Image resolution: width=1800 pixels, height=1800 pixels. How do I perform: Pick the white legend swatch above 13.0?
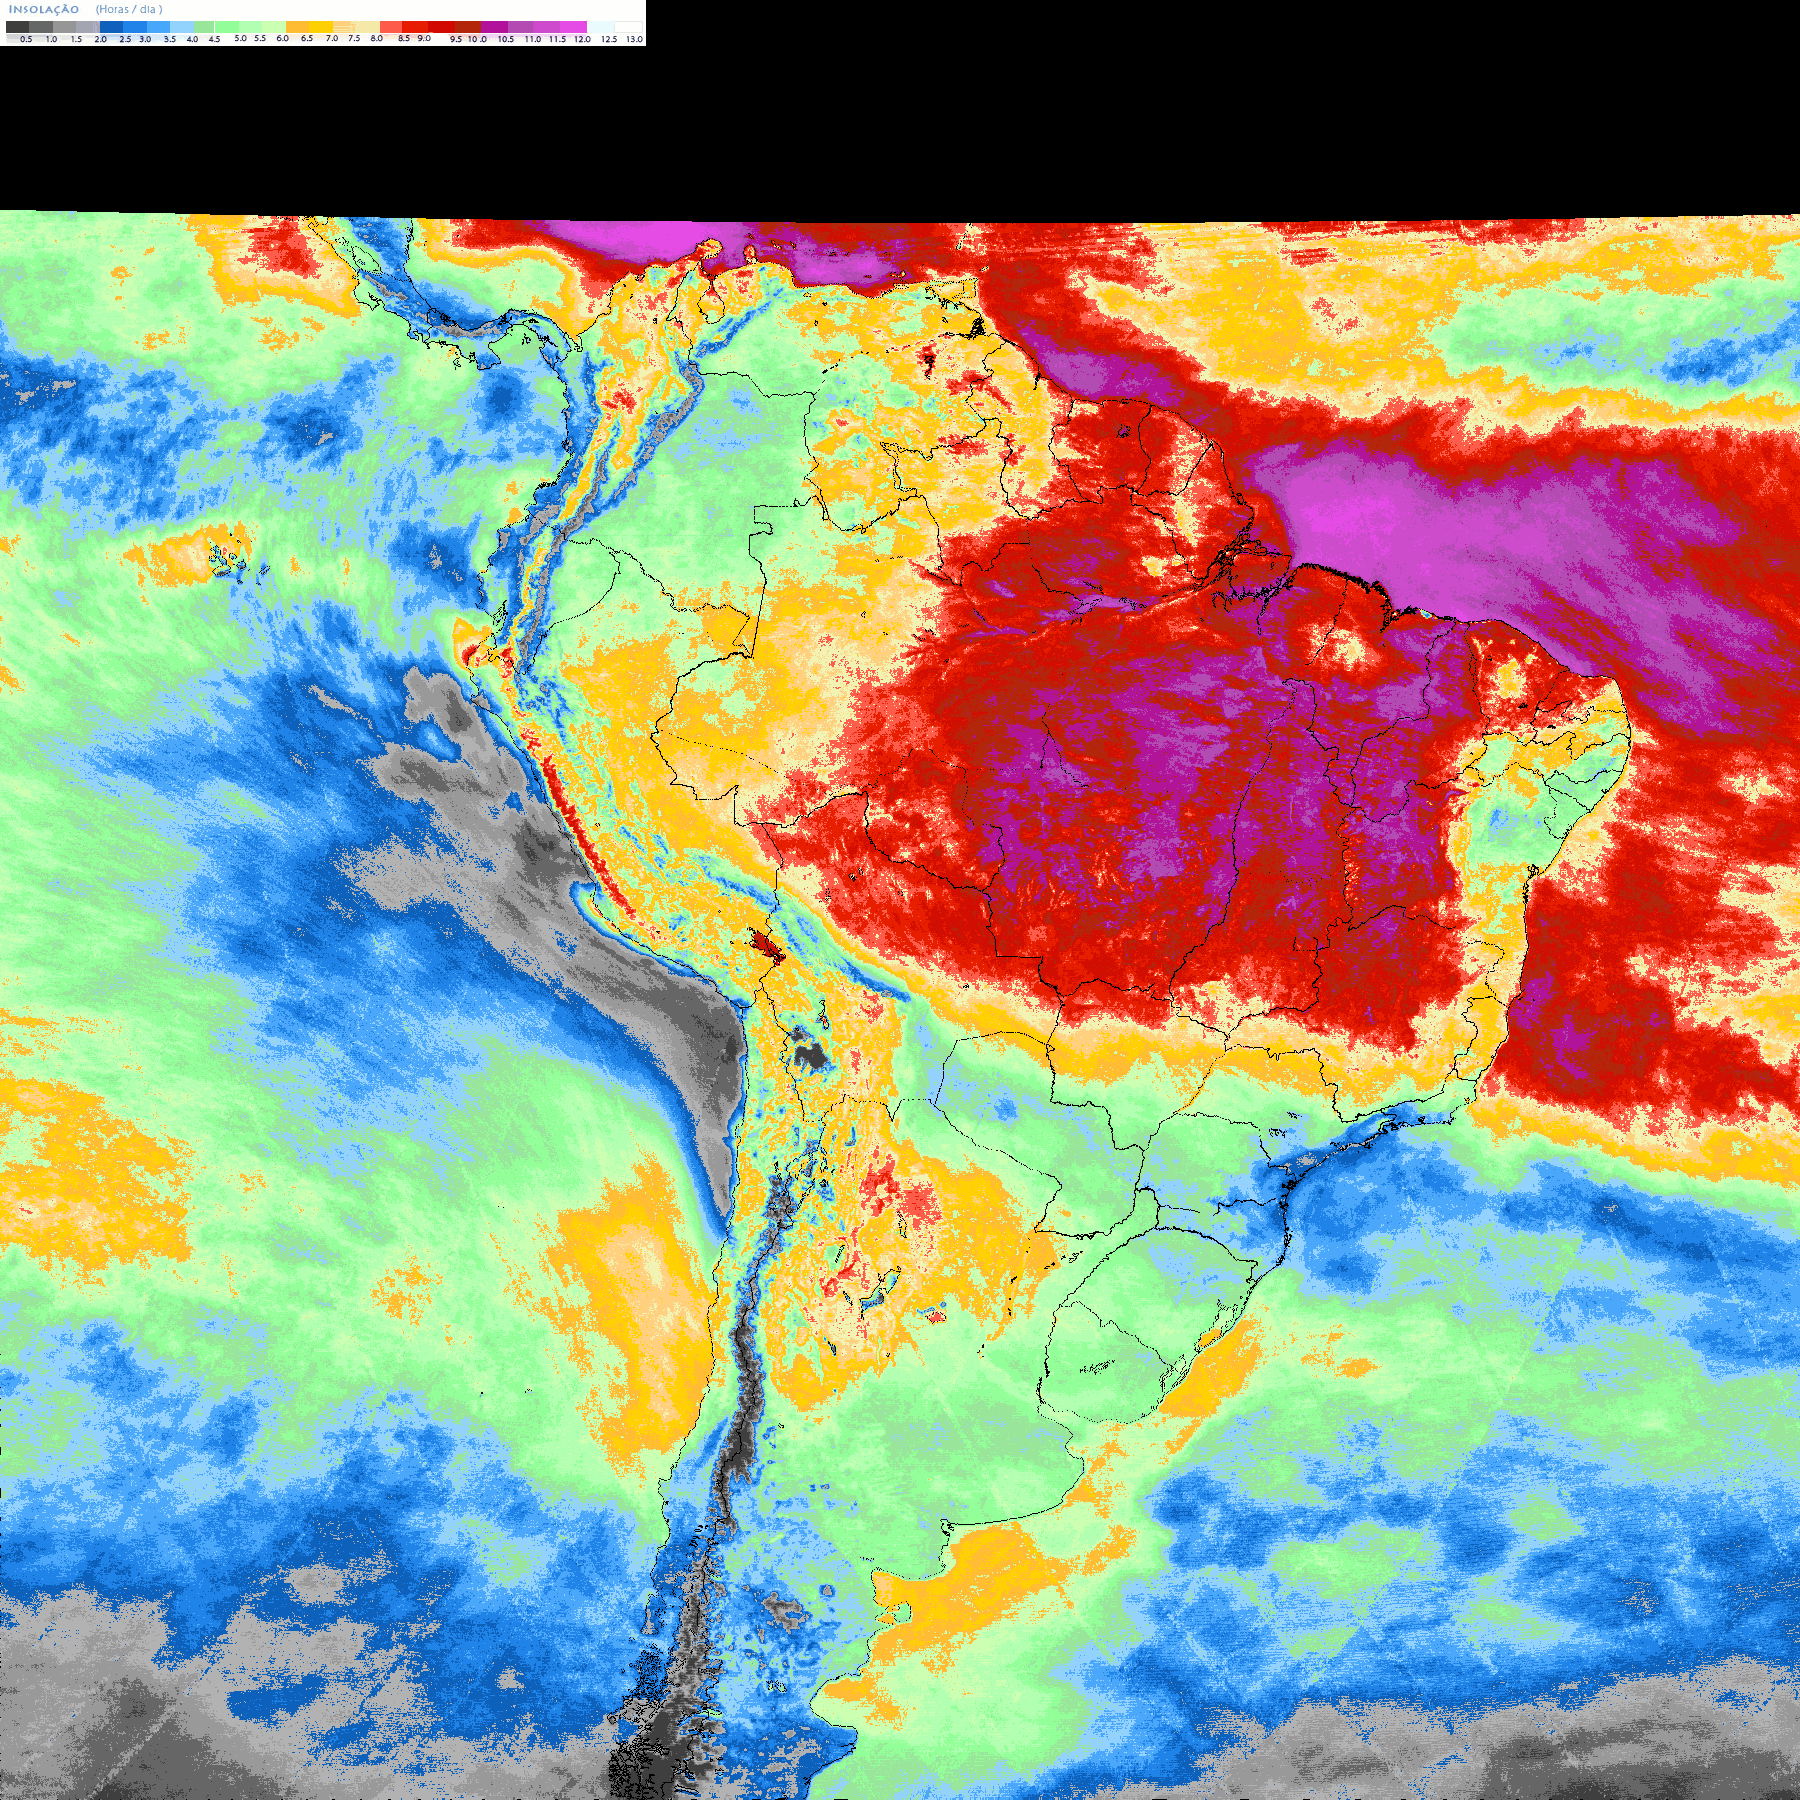pos(628,27)
